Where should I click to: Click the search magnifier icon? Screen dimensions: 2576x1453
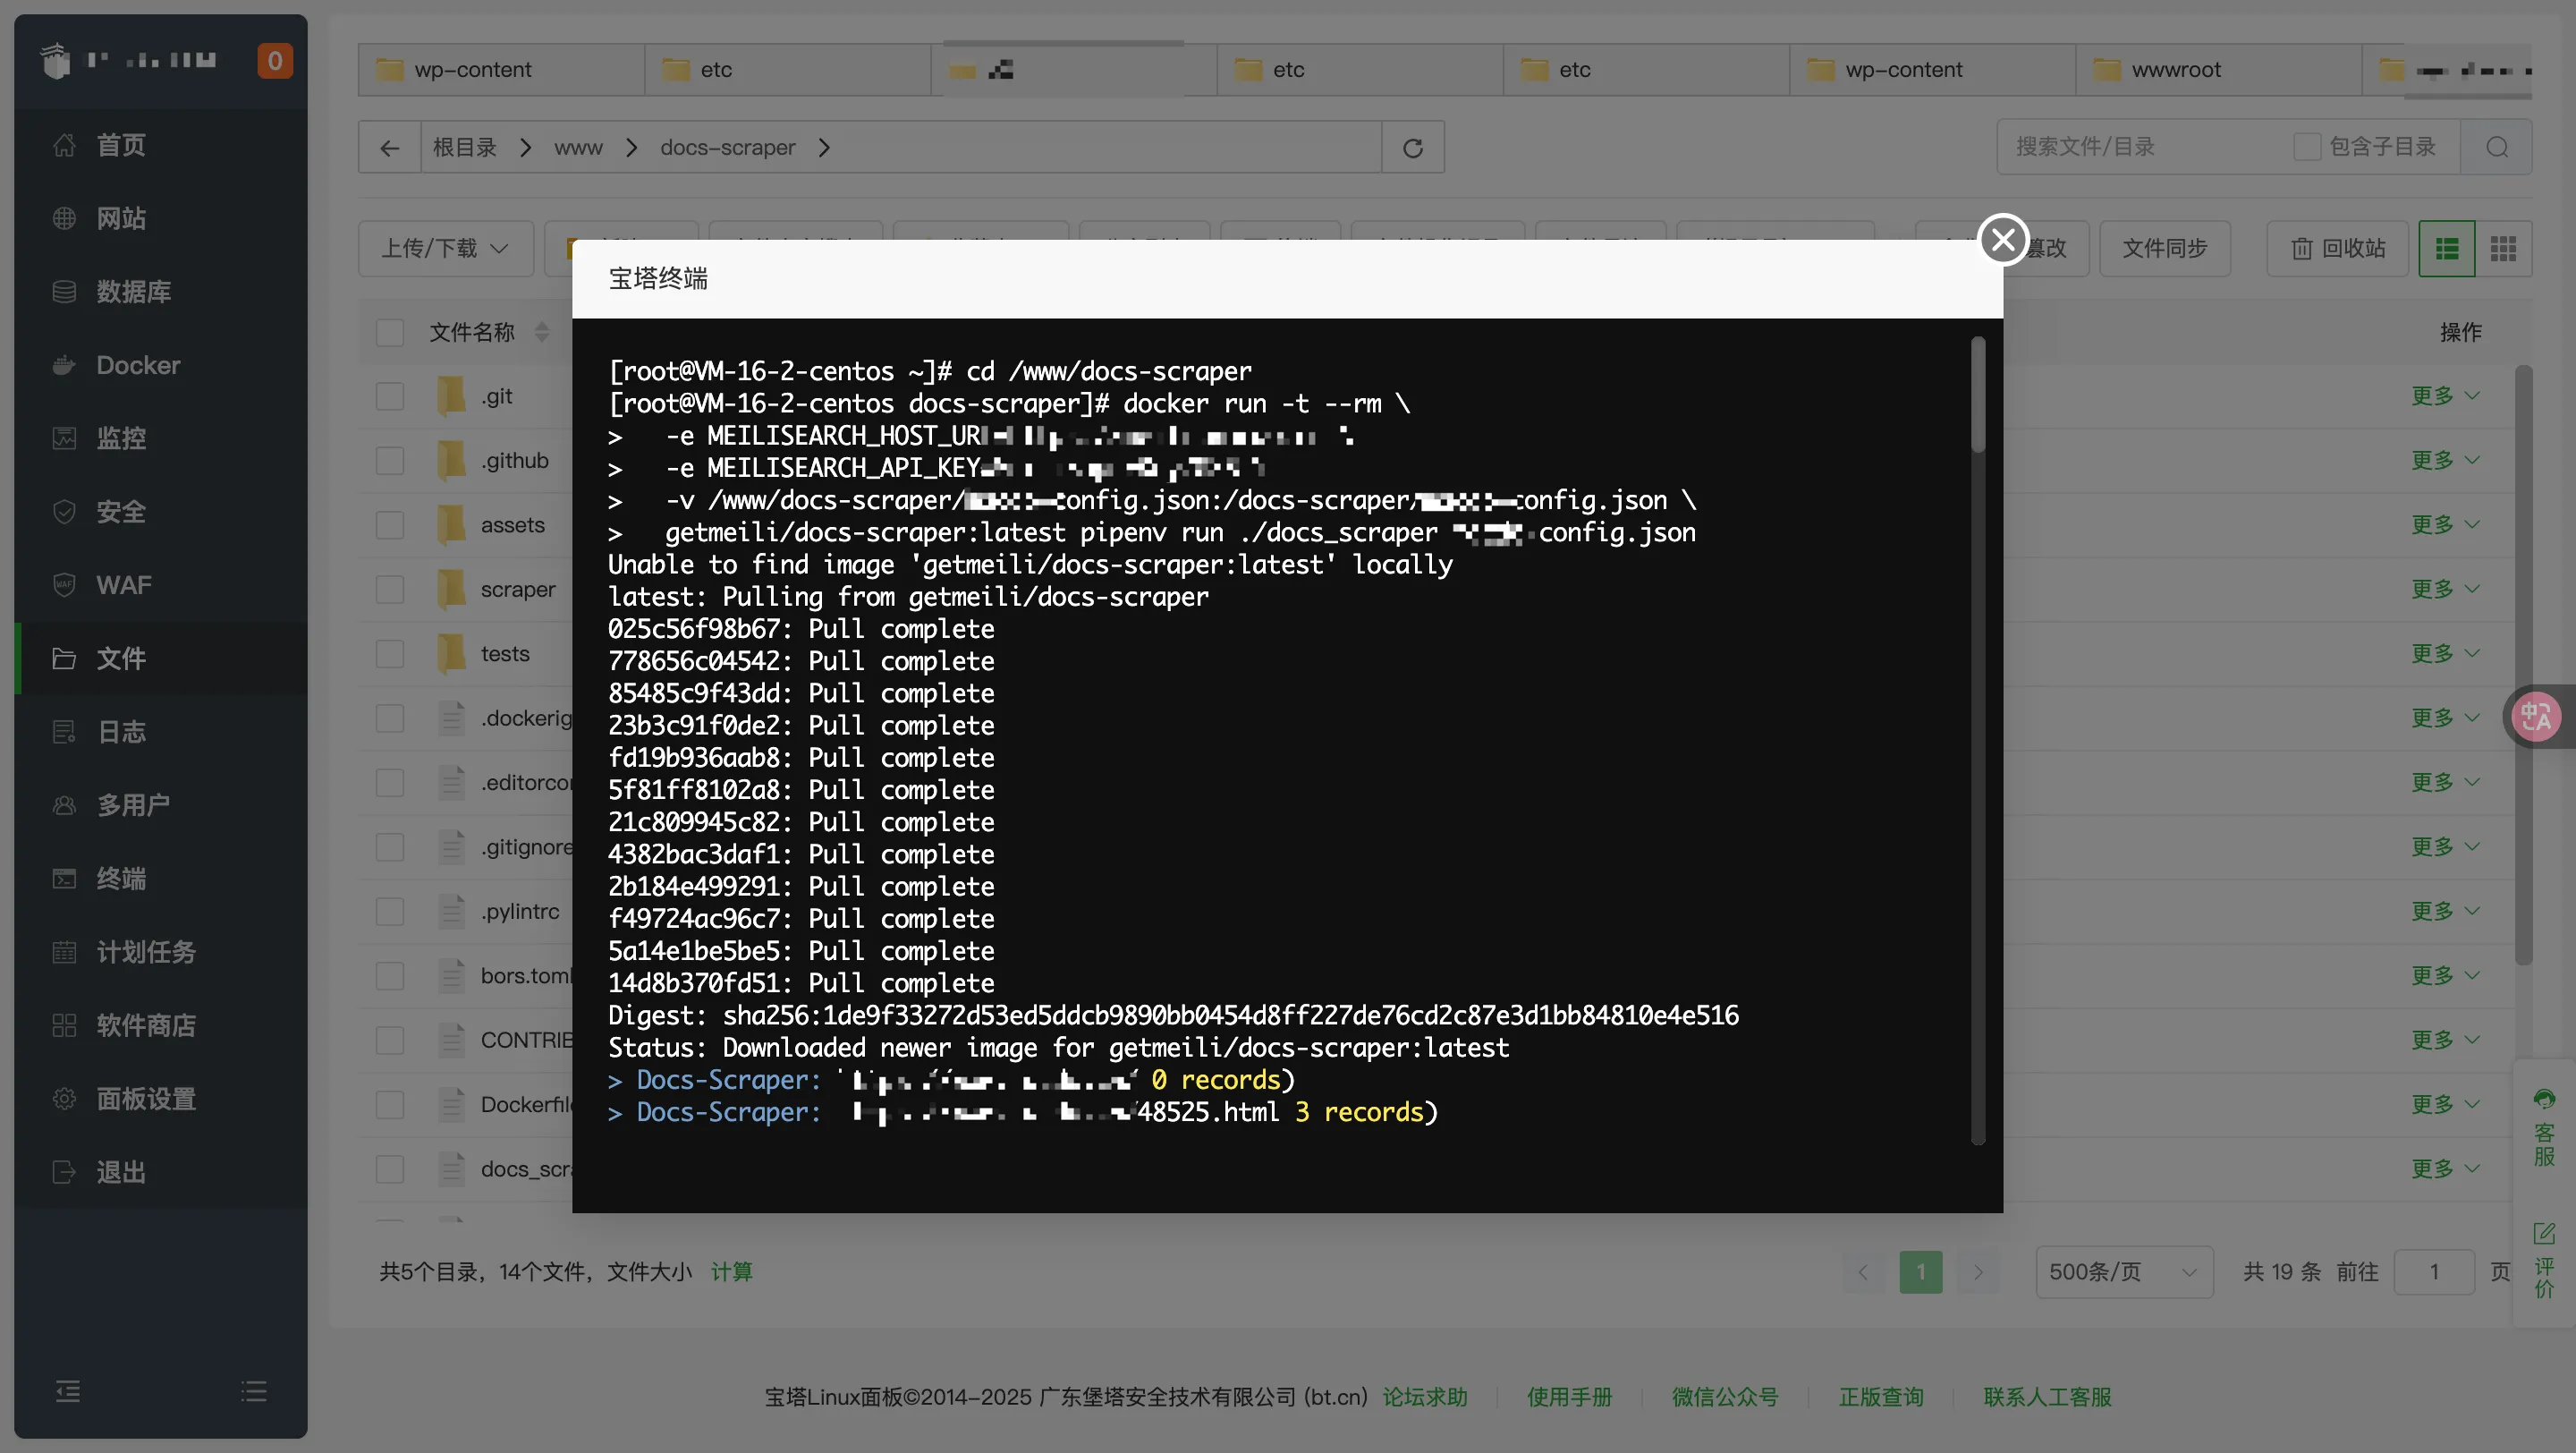[2496, 147]
